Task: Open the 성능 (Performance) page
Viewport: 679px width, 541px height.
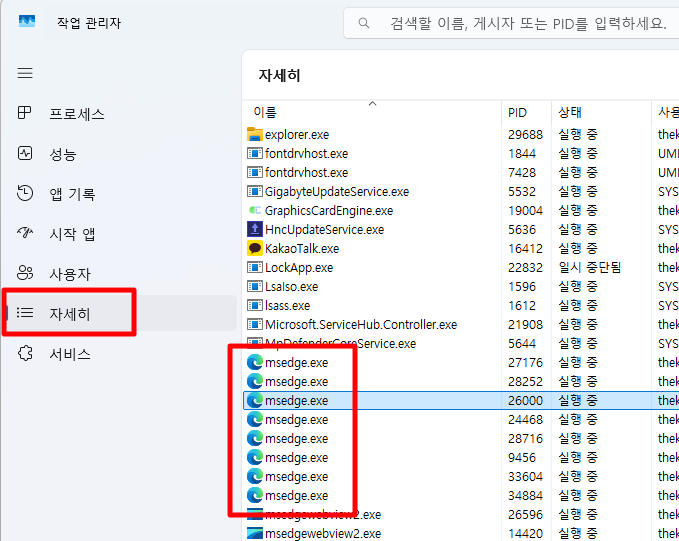Action: tap(119, 154)
